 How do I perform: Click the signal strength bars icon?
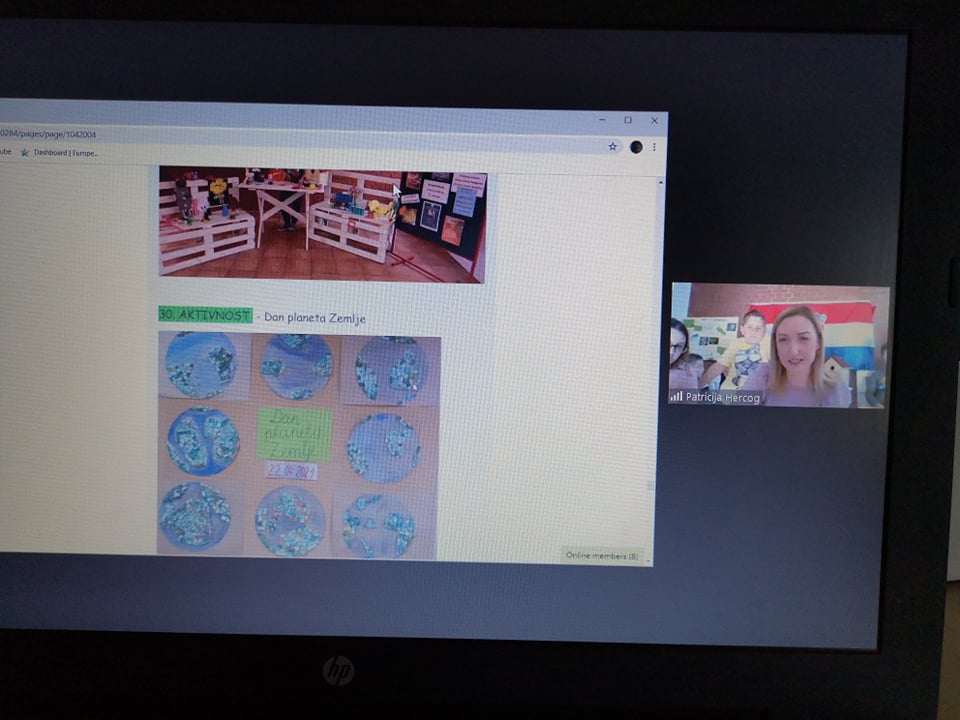coord(677,396)
